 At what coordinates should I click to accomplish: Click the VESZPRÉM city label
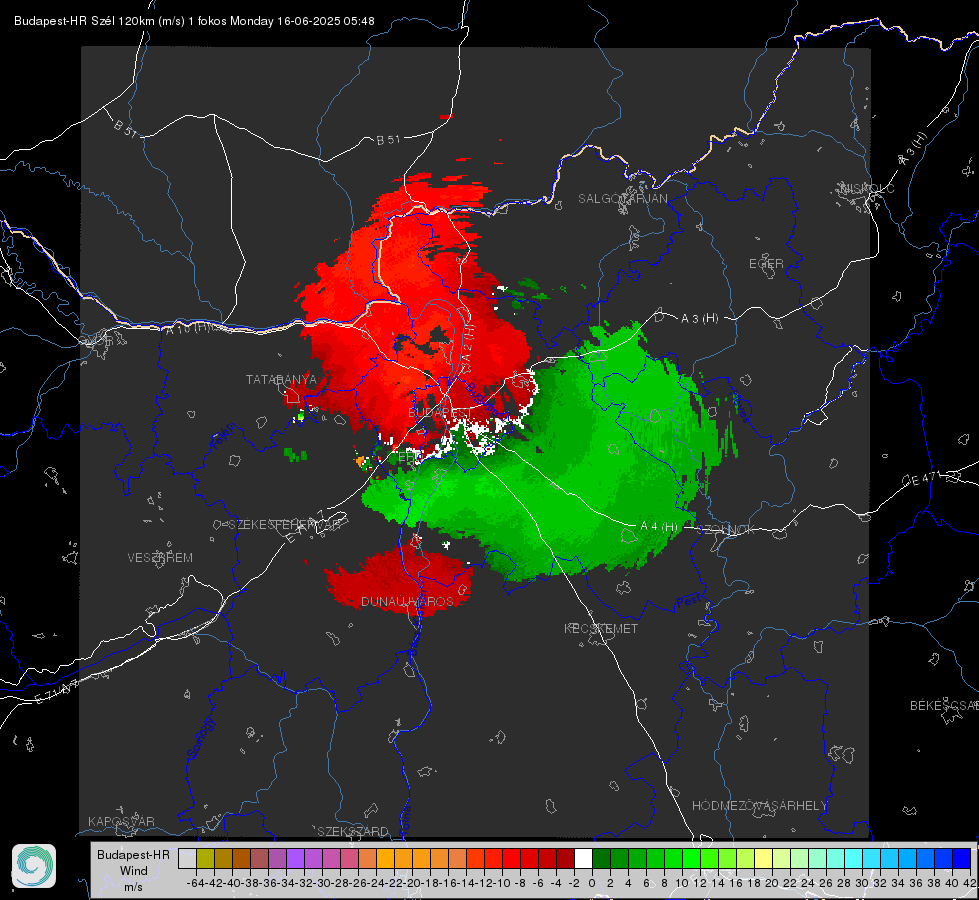(160, 558)
